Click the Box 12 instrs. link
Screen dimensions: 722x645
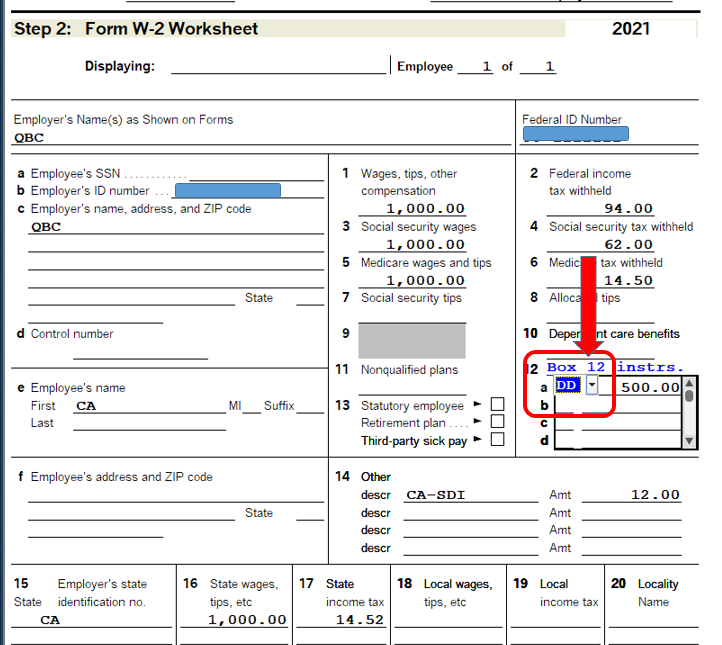coord(614,367)
